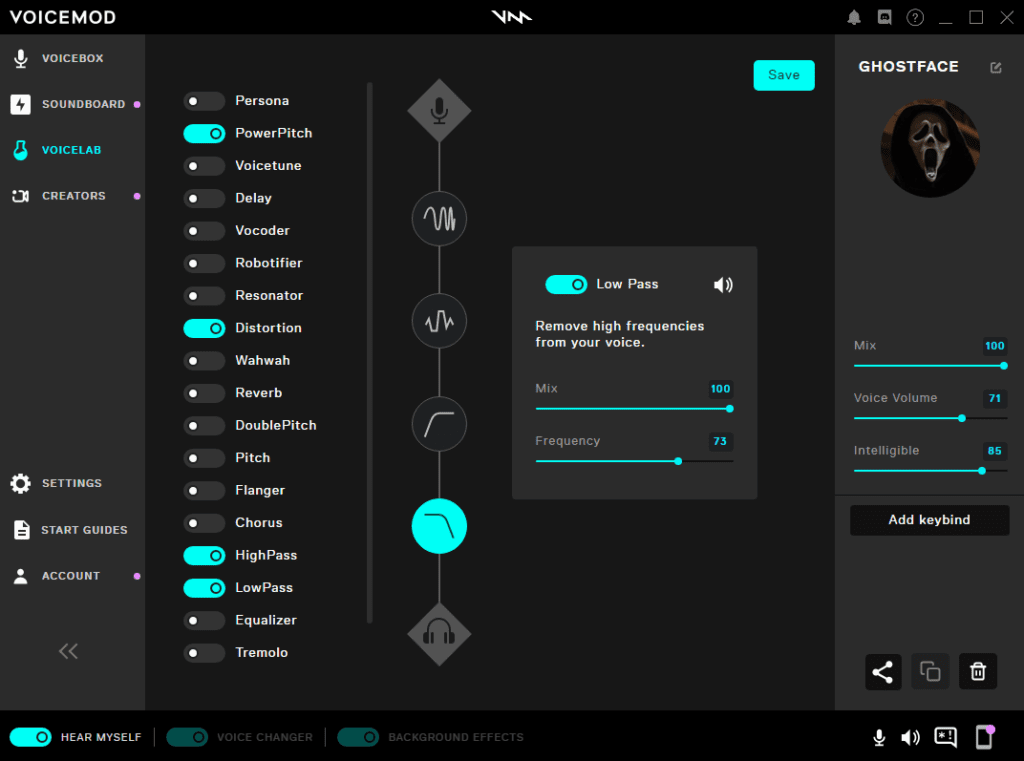Enable the Reverb toggle
This screenshot has height=761, width=1024.
click(204, 393)
